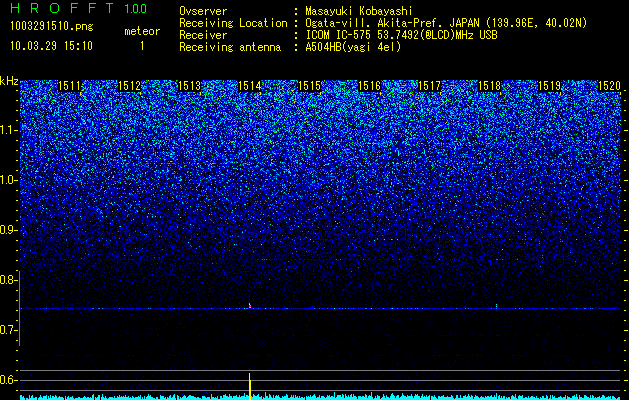
Task: Click the 1517 time marker
Action: tap(429, 86)
